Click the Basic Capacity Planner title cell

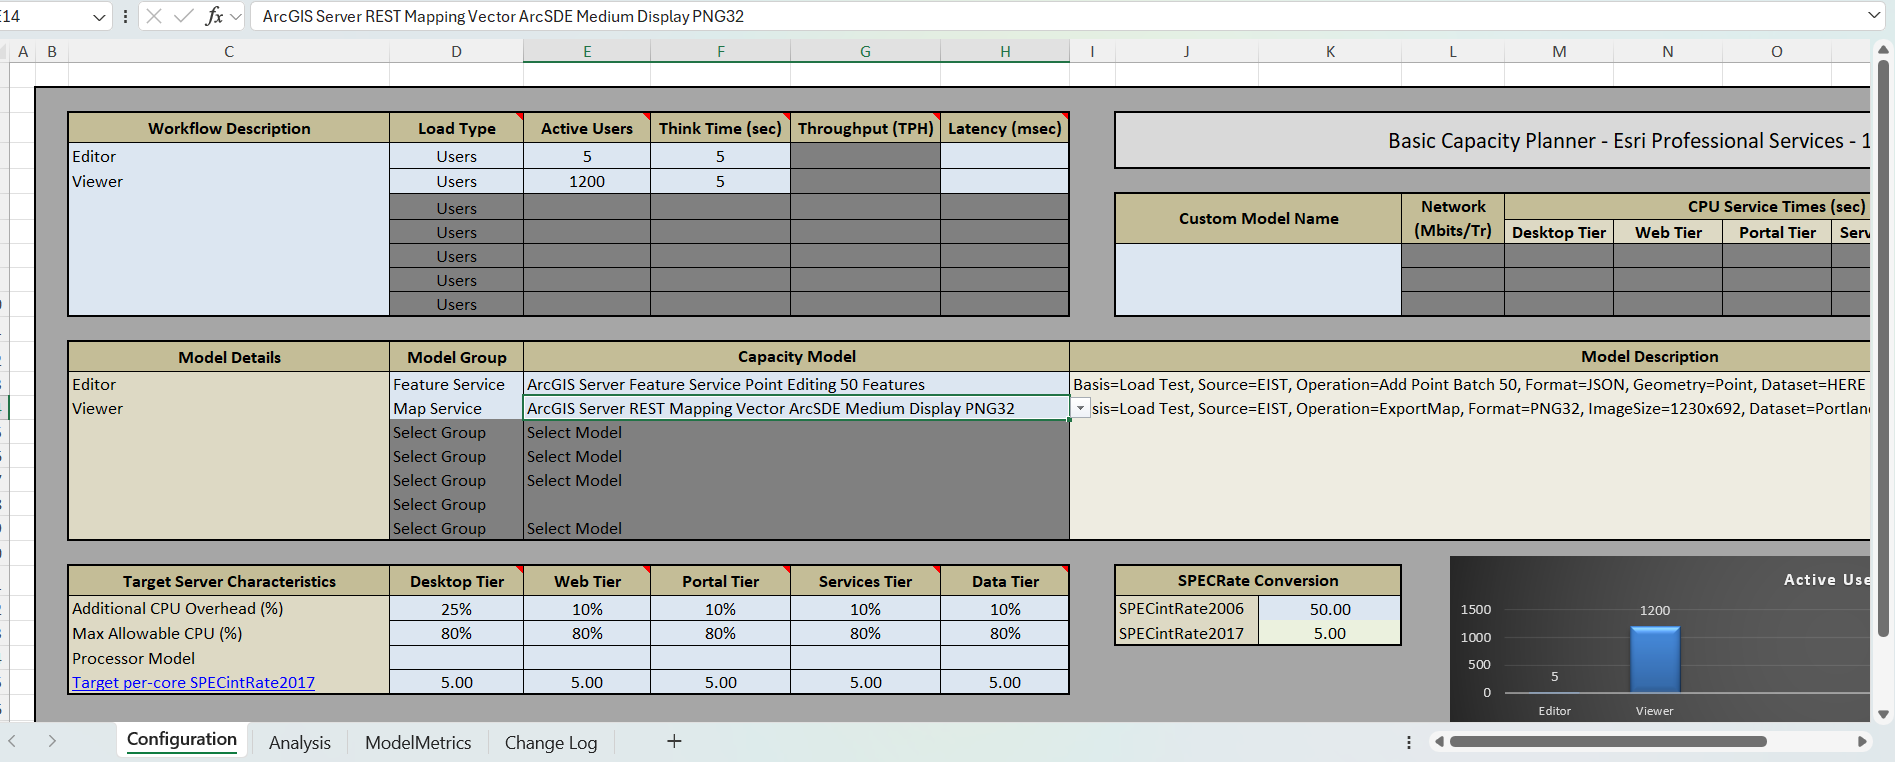1492,140
